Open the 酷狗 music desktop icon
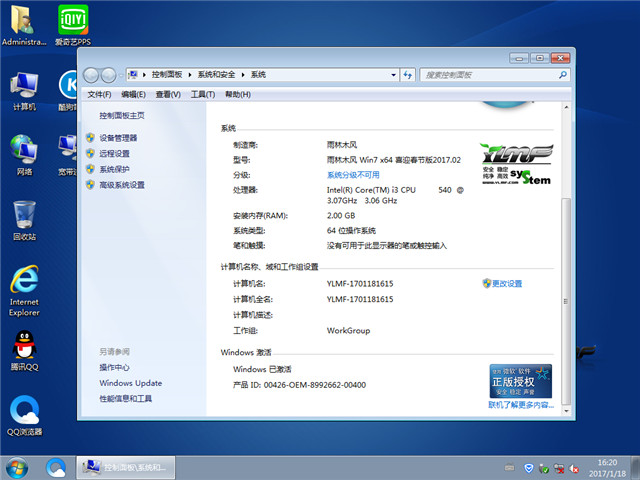This screenshot has width=640, height=480. (68, 91)
